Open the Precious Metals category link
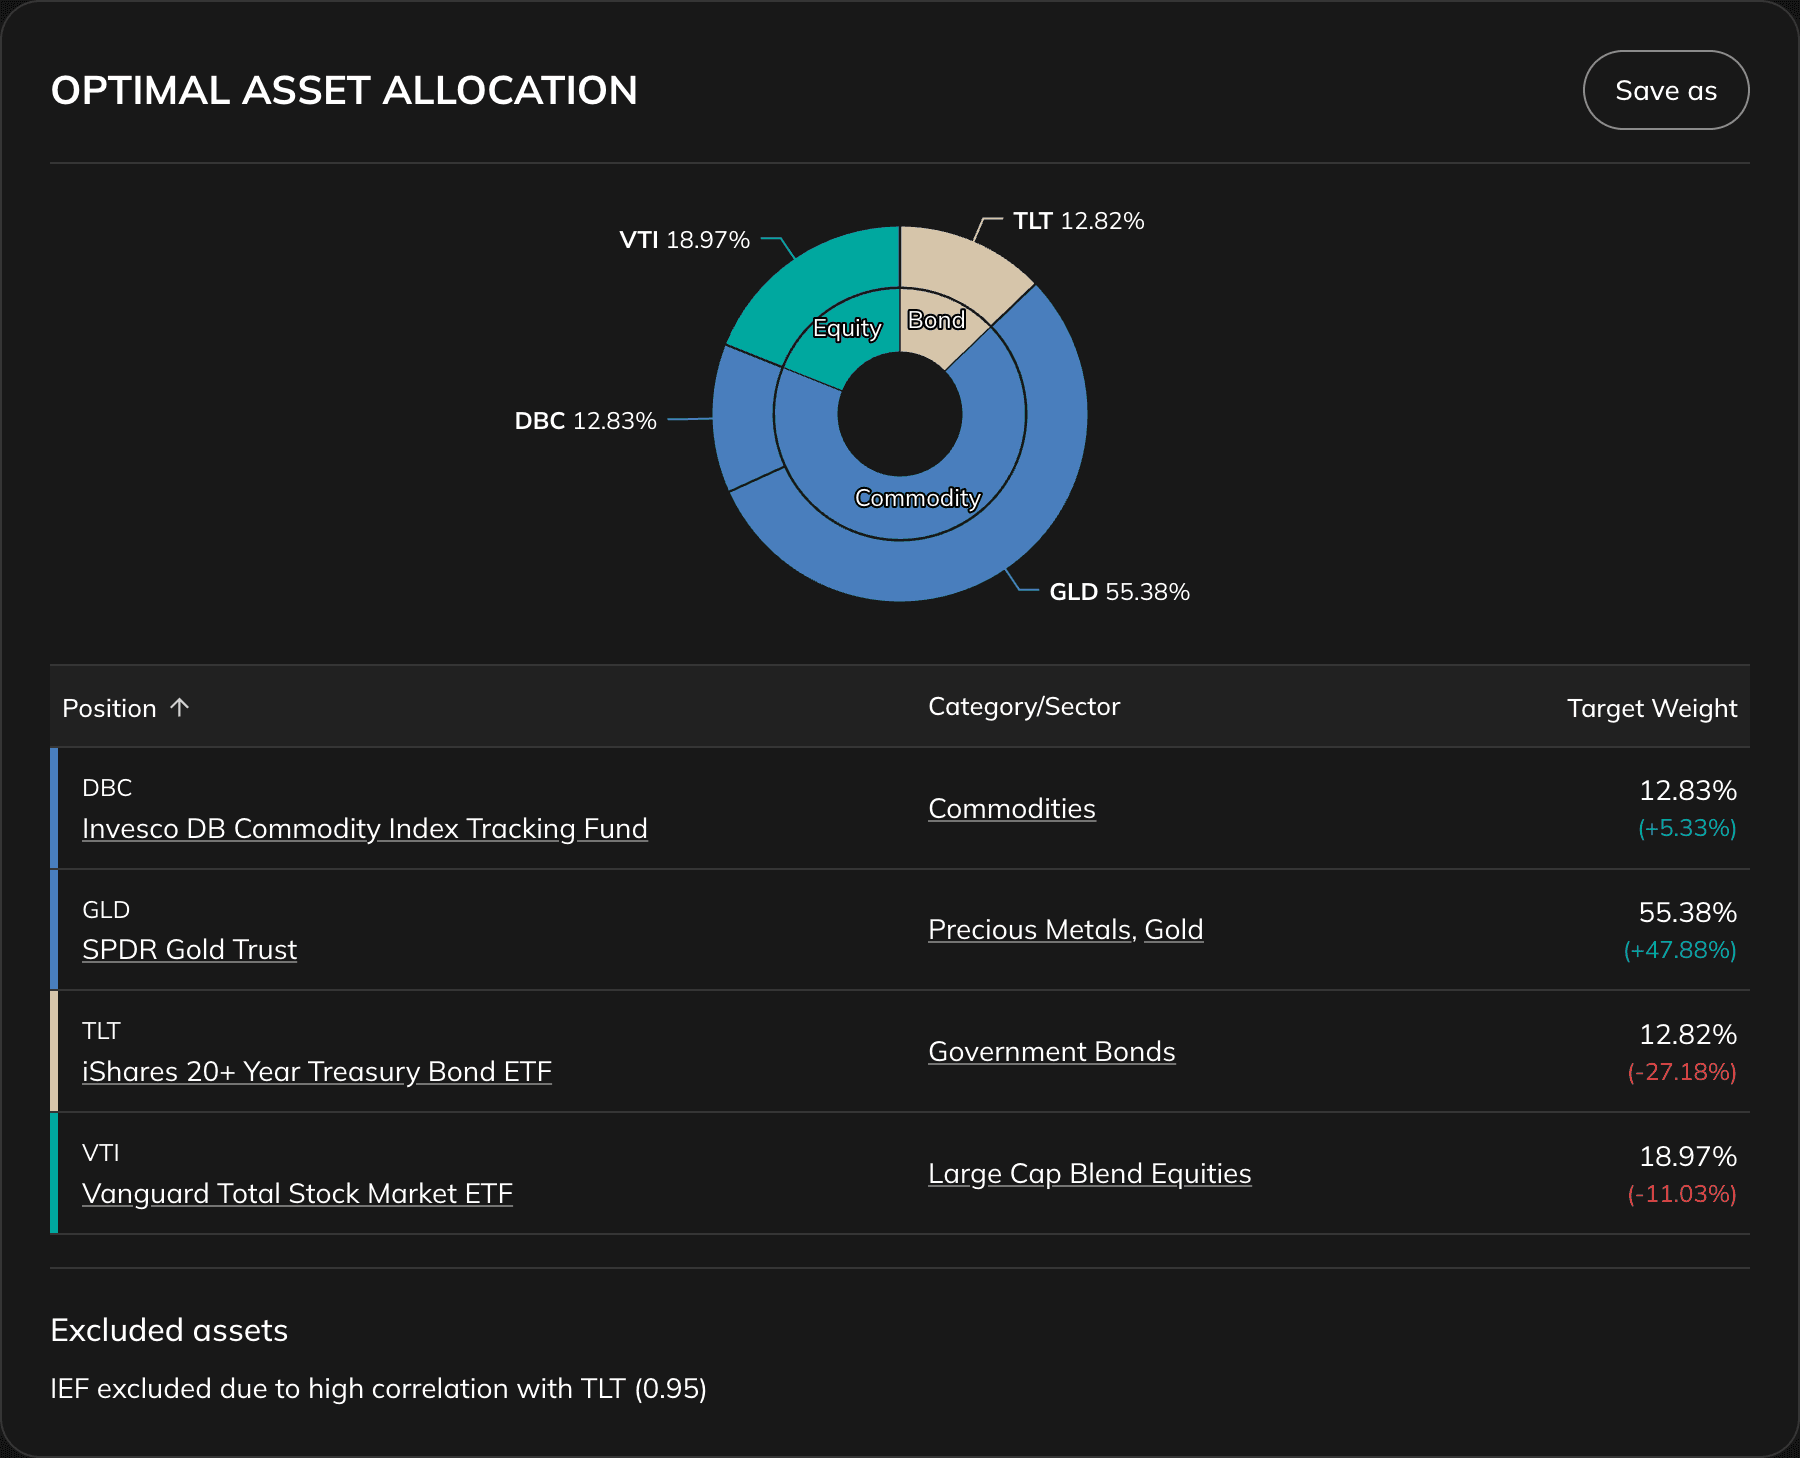This screenshot has width=1800, height=1458. [x=1029, y=929]
